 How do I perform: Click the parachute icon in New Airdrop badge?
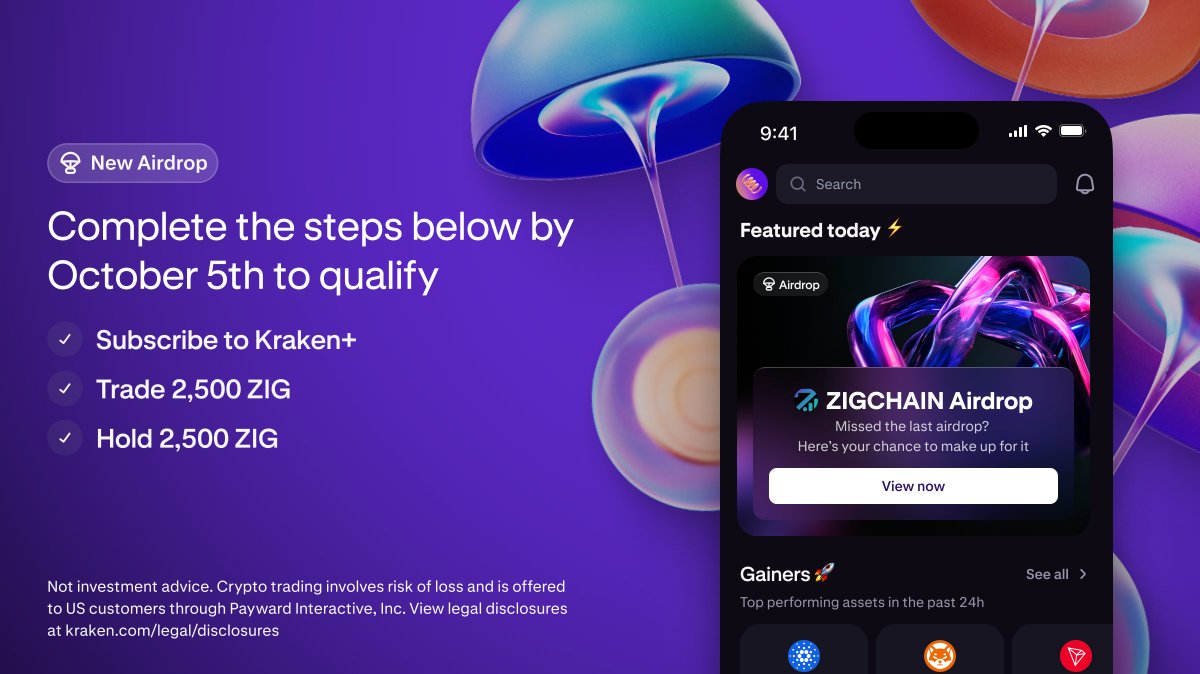71,163
